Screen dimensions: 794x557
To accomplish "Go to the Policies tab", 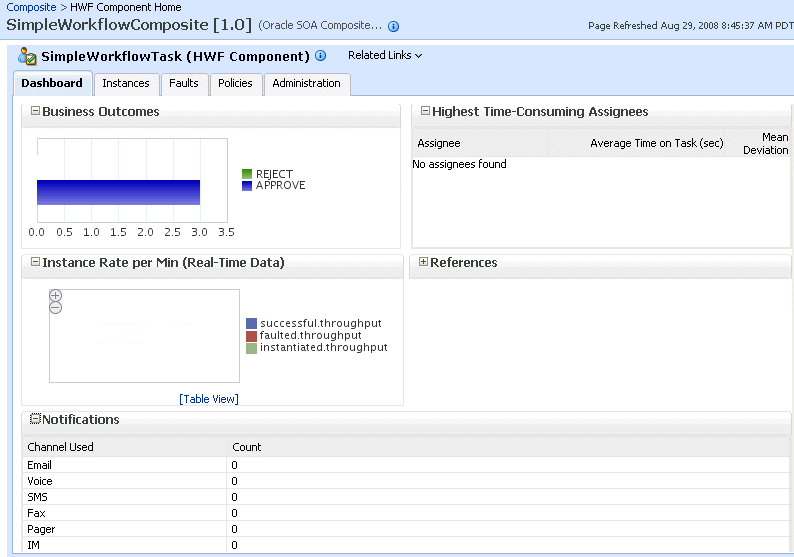I will [x=236, y=84].
